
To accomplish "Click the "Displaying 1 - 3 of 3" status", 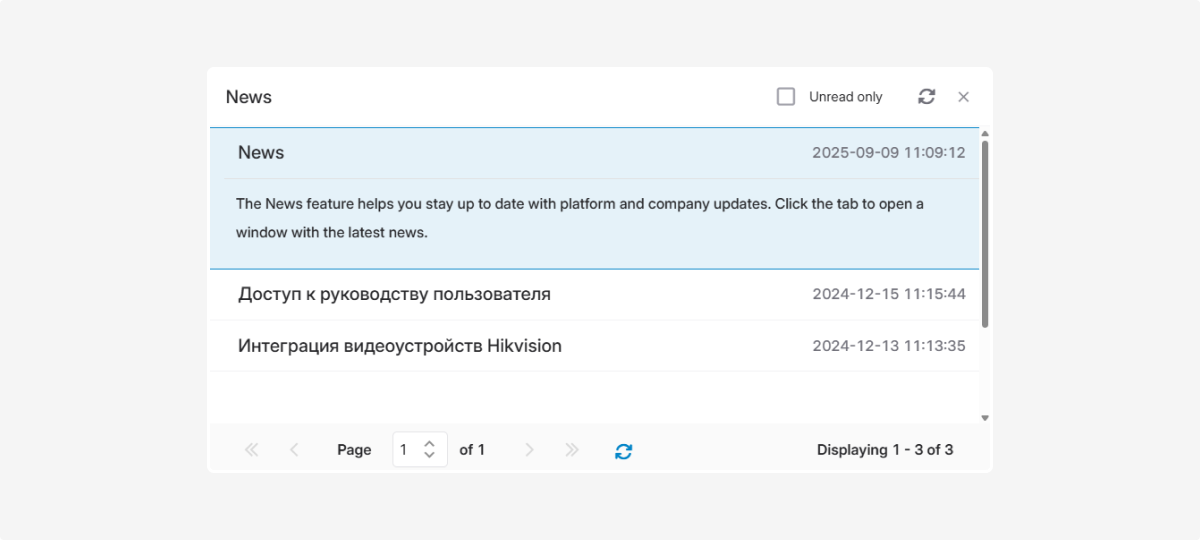I will tap(884, 450).
